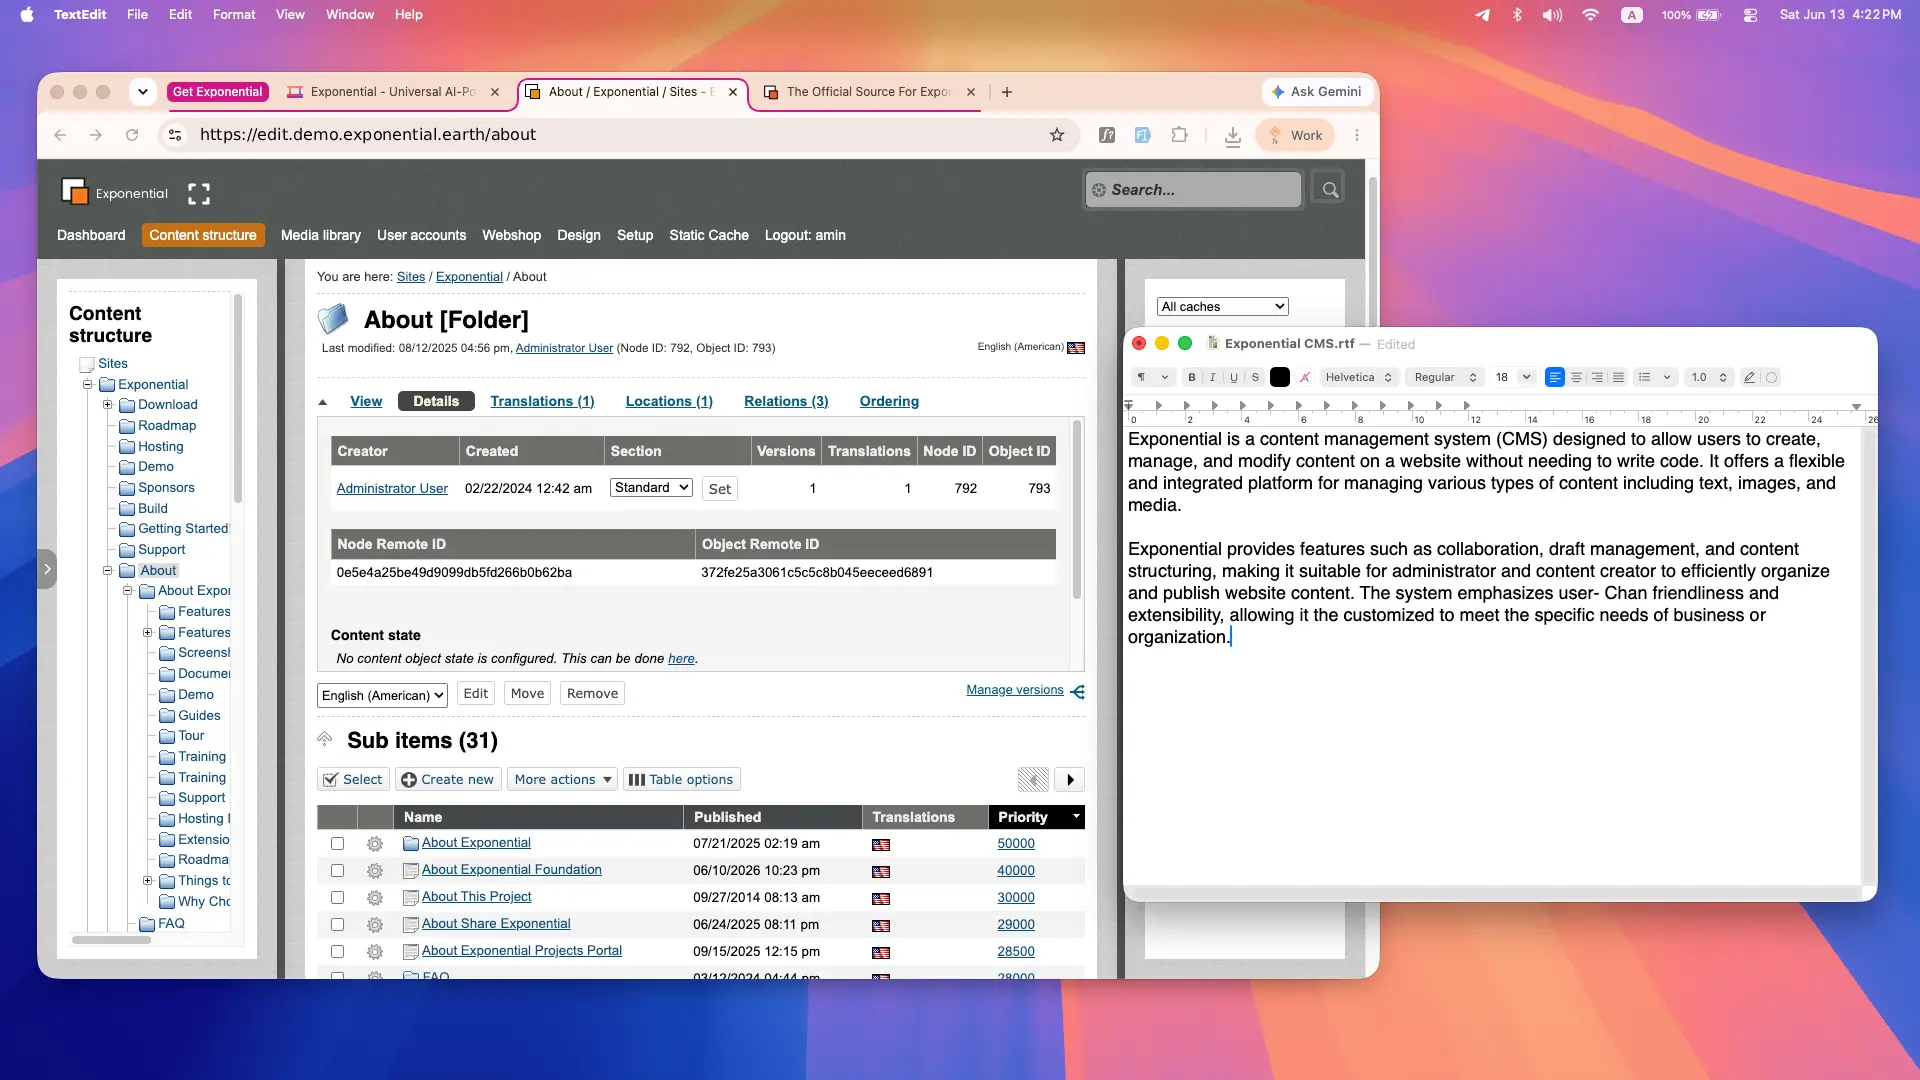Image resolution: width=1920 pixels, height=1080 pixels.
Task: Click the justify text icon in TextEdit
Action: (x=1618, y=377)
